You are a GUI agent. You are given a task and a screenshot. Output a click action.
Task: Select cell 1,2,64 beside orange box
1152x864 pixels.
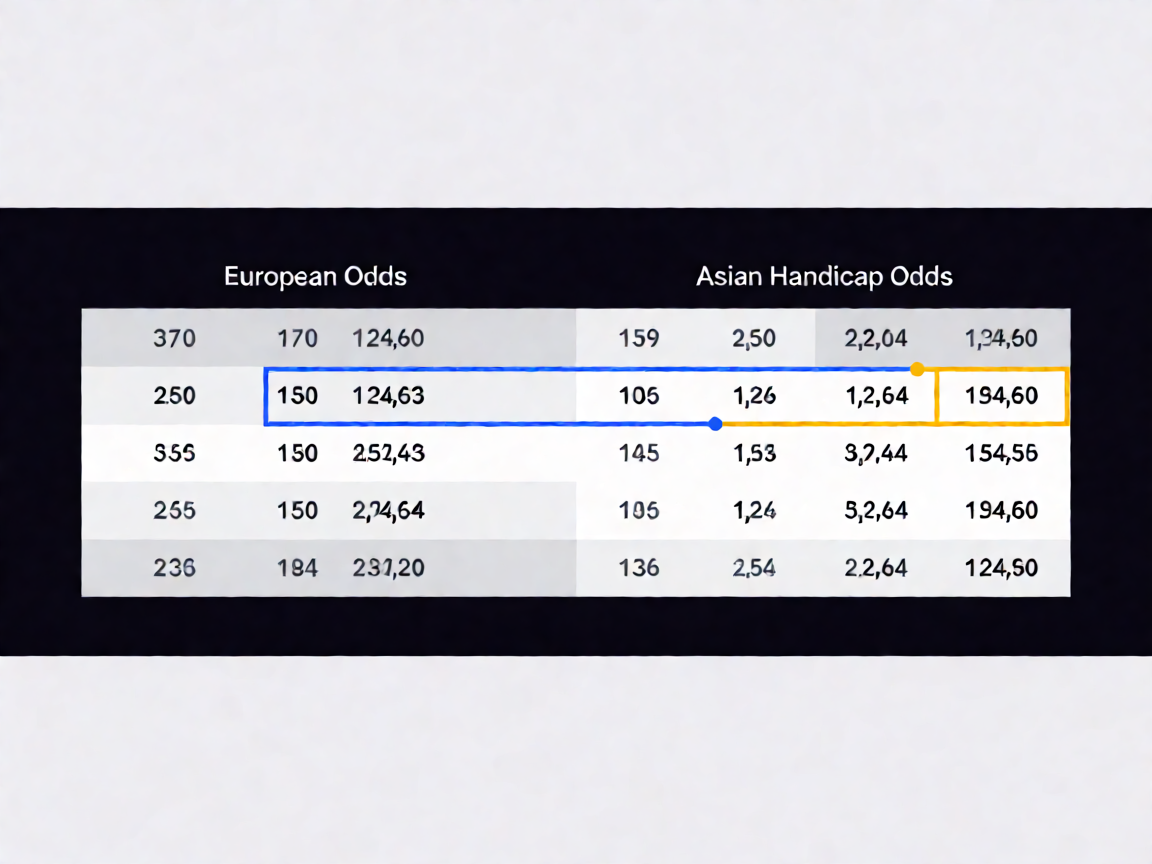tap(876, 396)
